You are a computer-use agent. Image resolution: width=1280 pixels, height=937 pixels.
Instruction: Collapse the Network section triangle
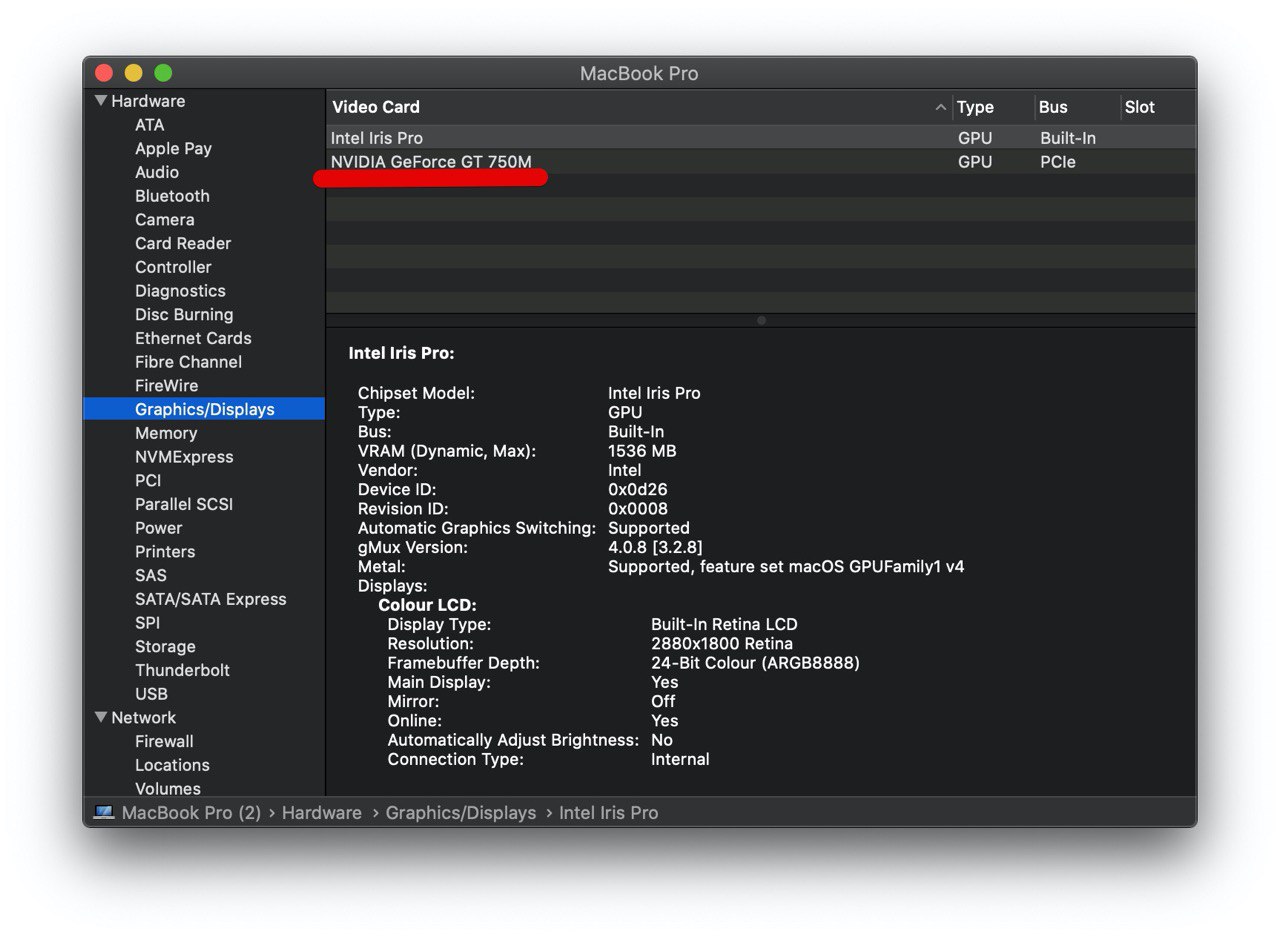coord(101,717)
